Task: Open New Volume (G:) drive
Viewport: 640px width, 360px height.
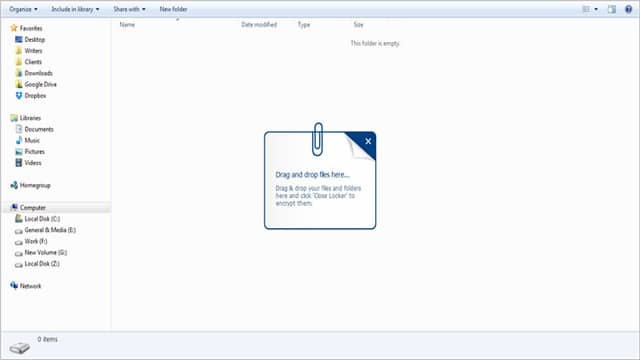Action: pos(46,253)
